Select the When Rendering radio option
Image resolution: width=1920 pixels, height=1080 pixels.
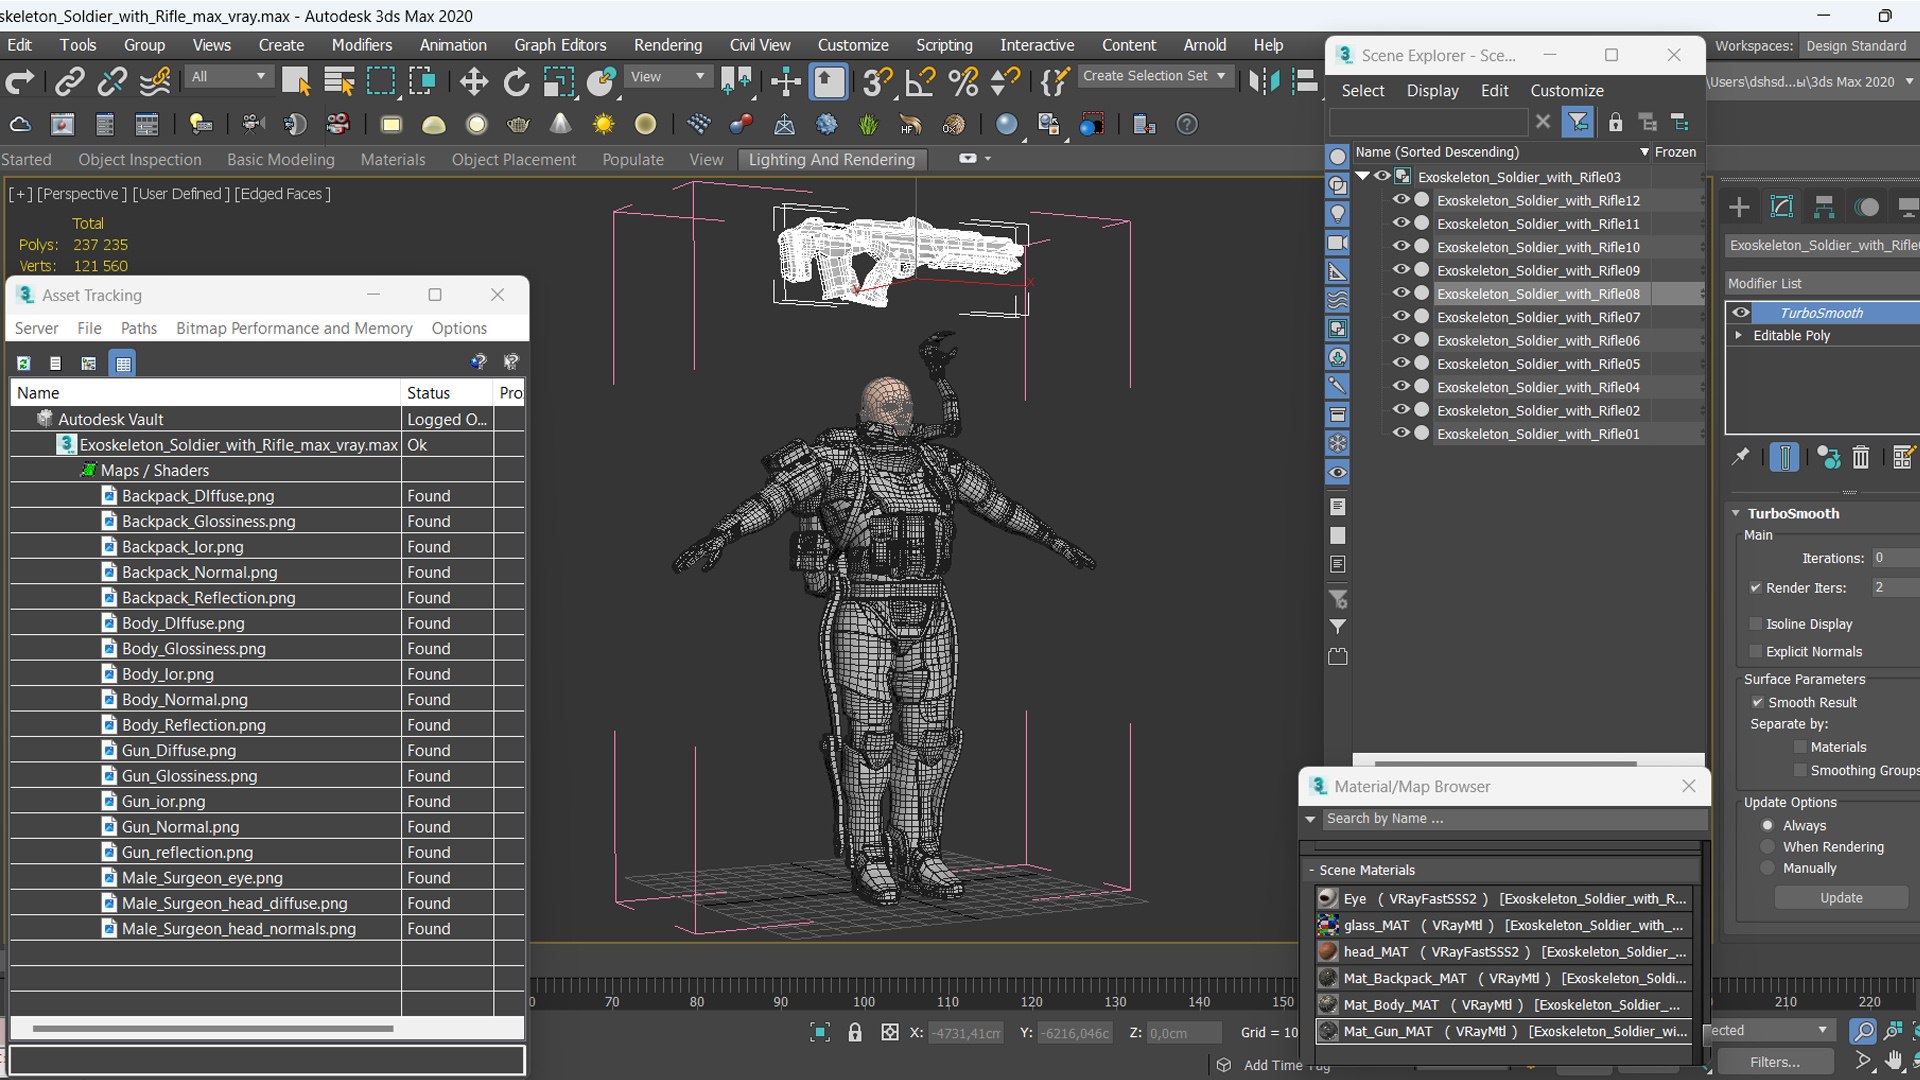click(x=1767, y=847)
